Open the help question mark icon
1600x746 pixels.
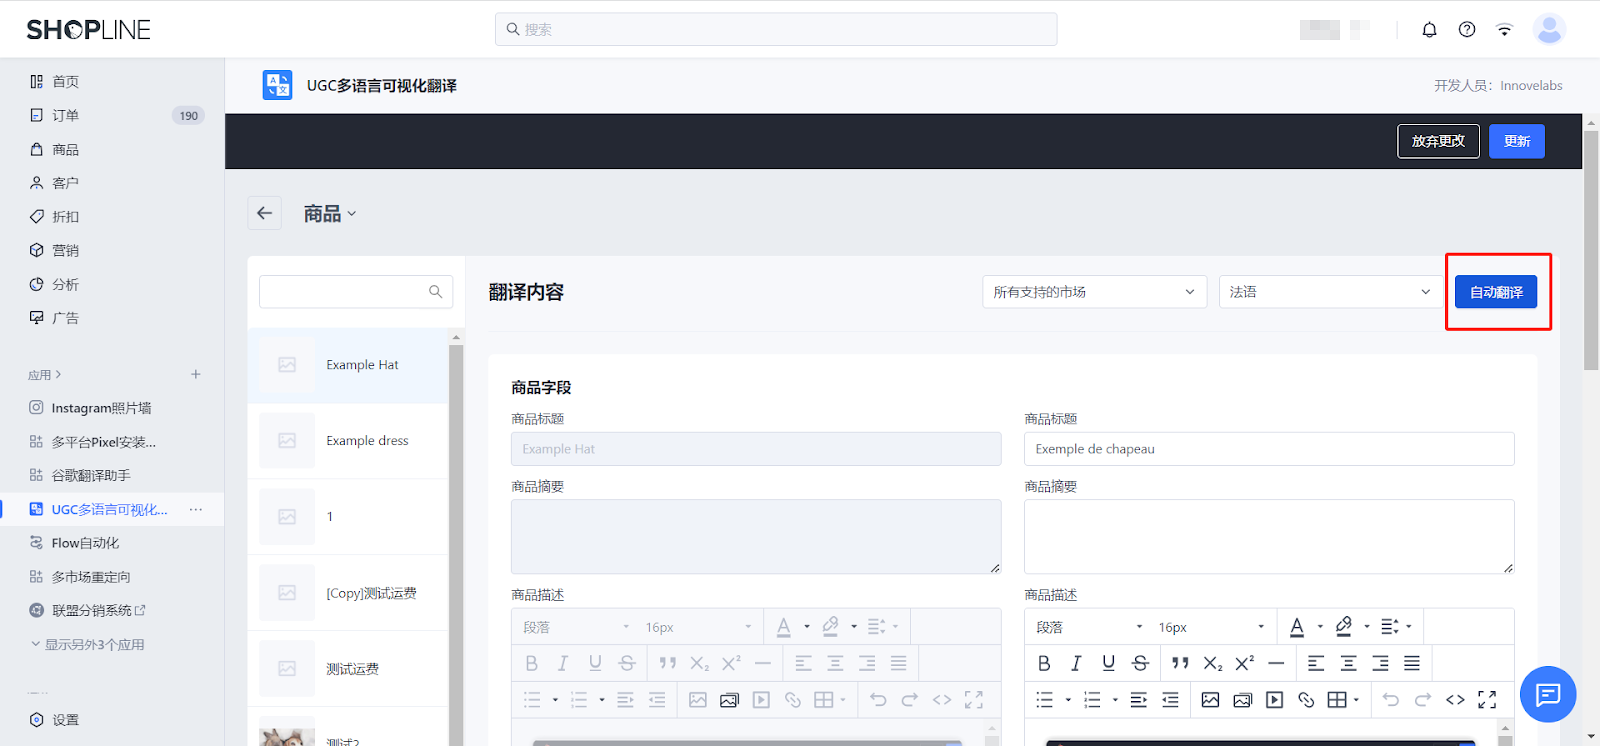click(1467, 30)
